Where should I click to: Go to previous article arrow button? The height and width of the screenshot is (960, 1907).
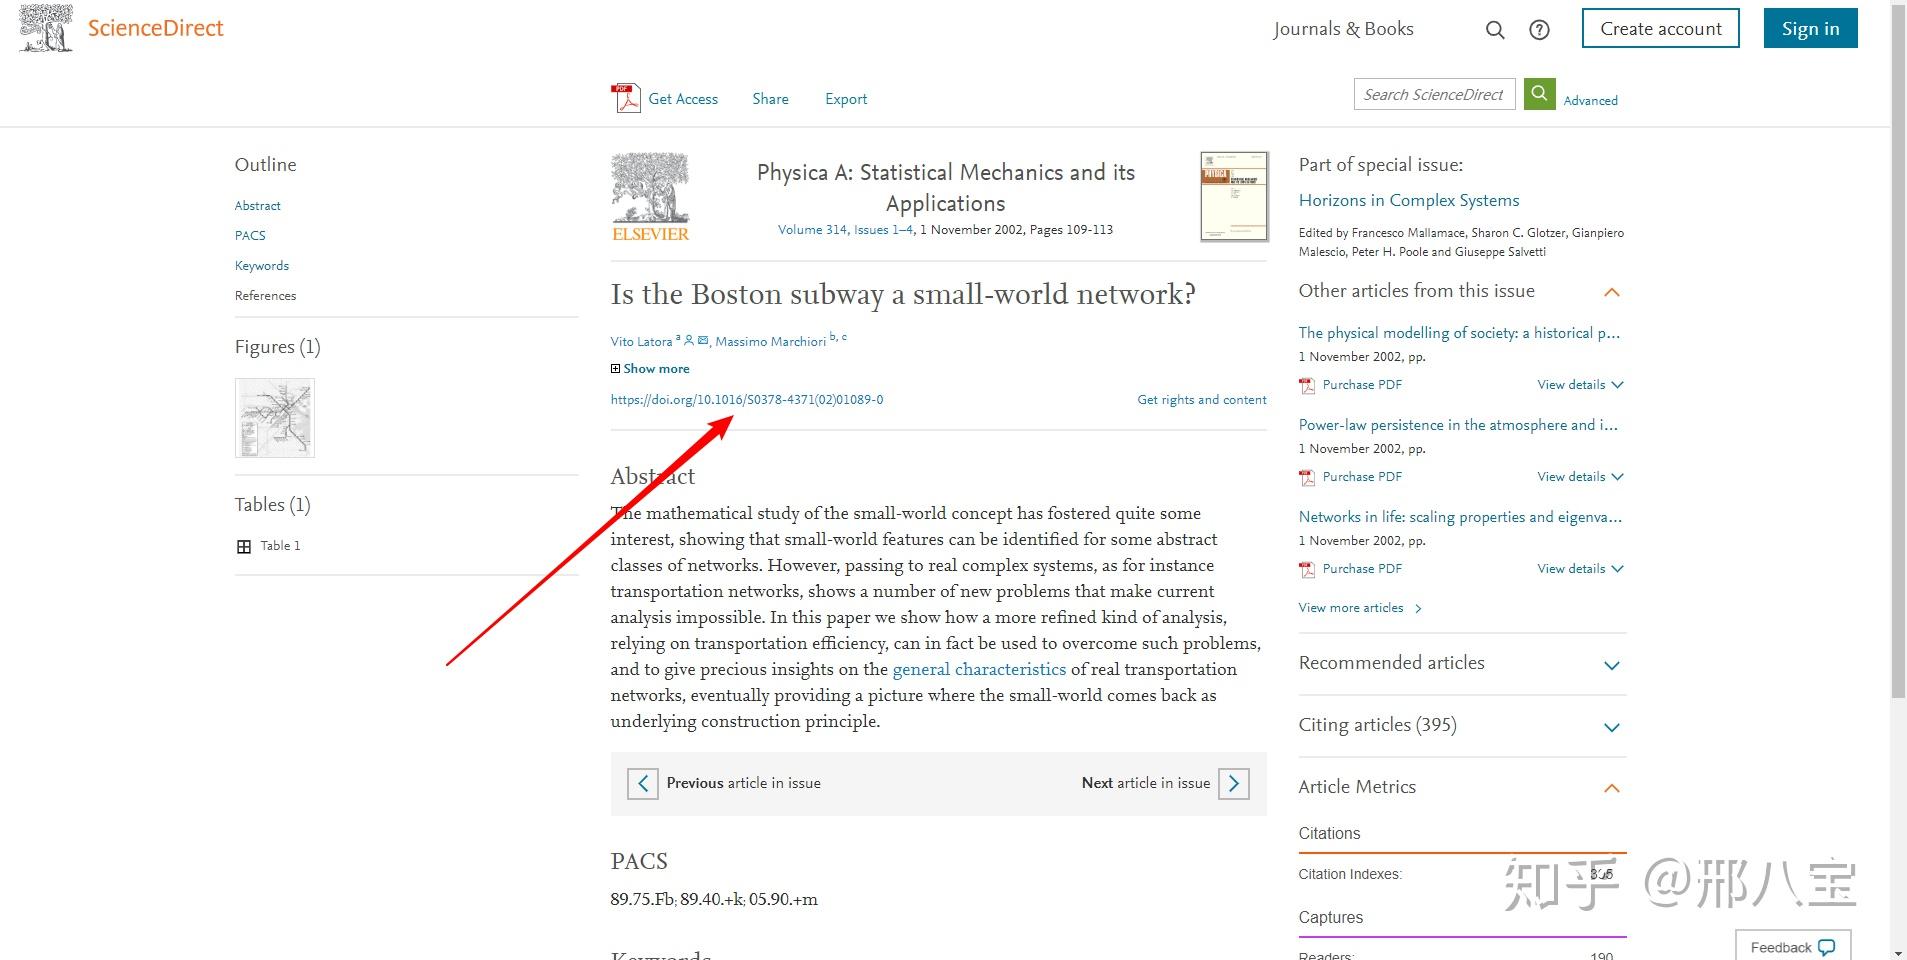click(643, 783)
